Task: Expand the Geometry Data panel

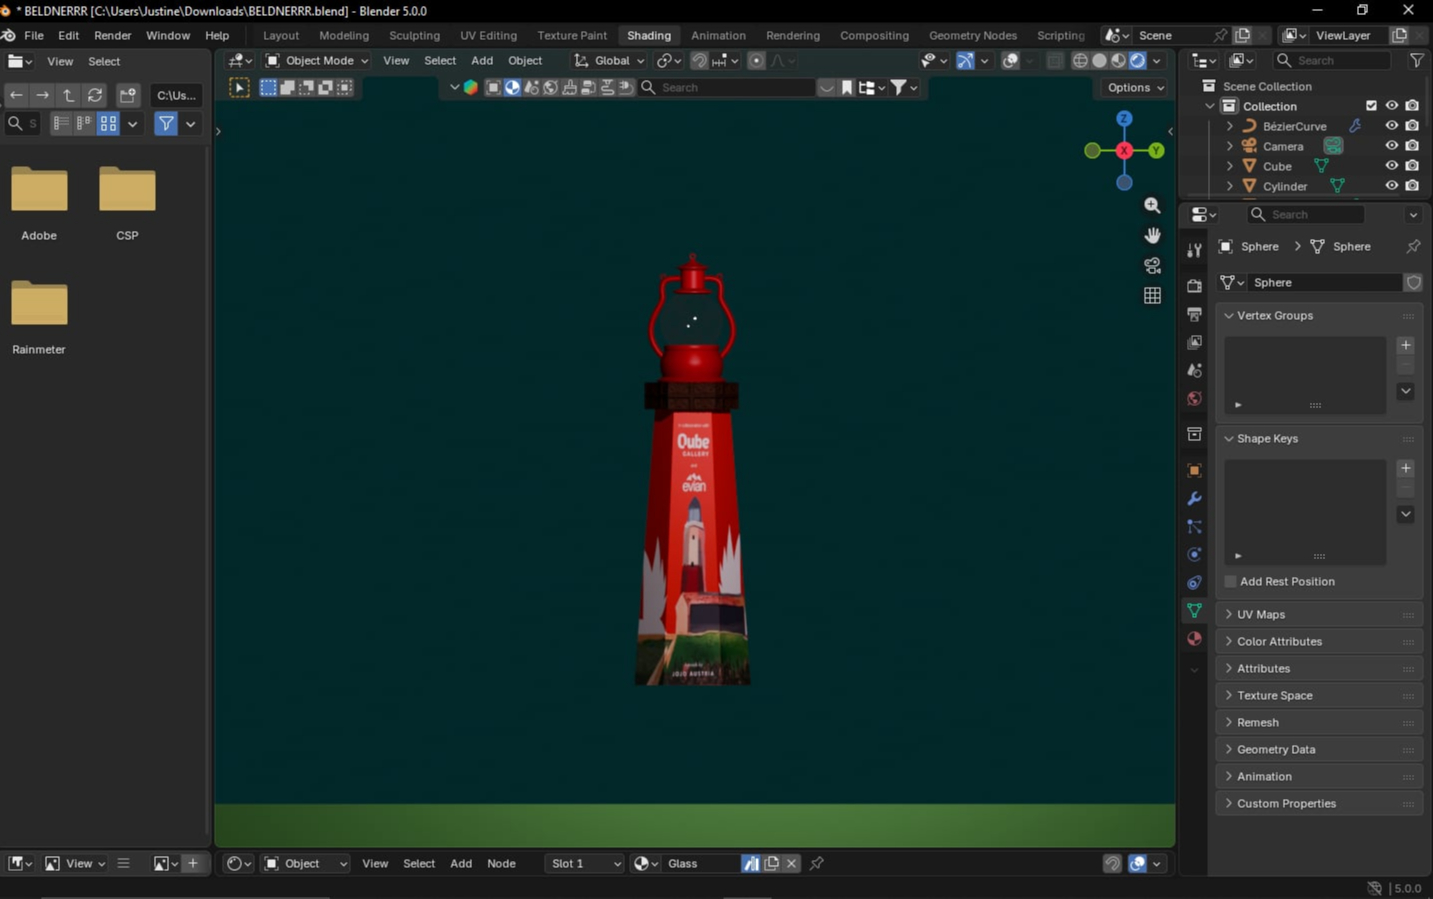Action: (x=1319, y=749)
